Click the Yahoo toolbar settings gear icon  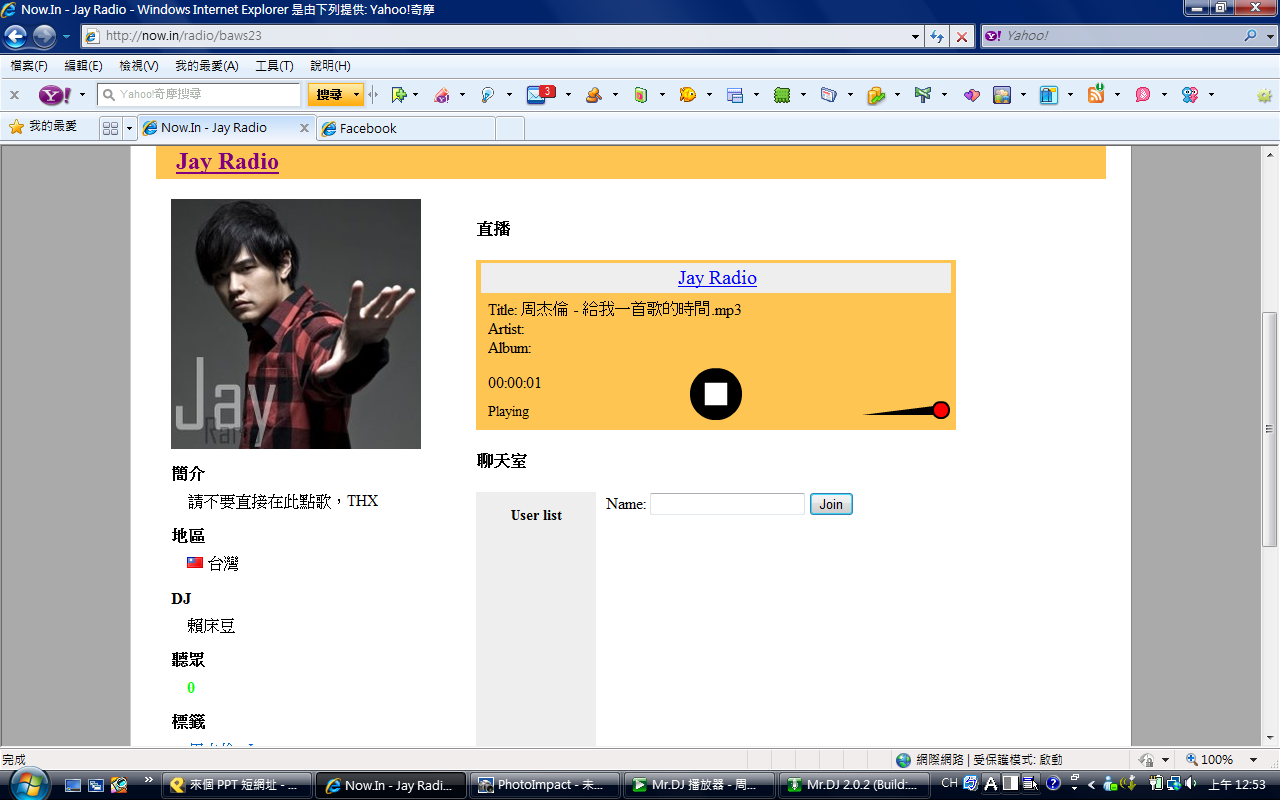point(1265,96)
